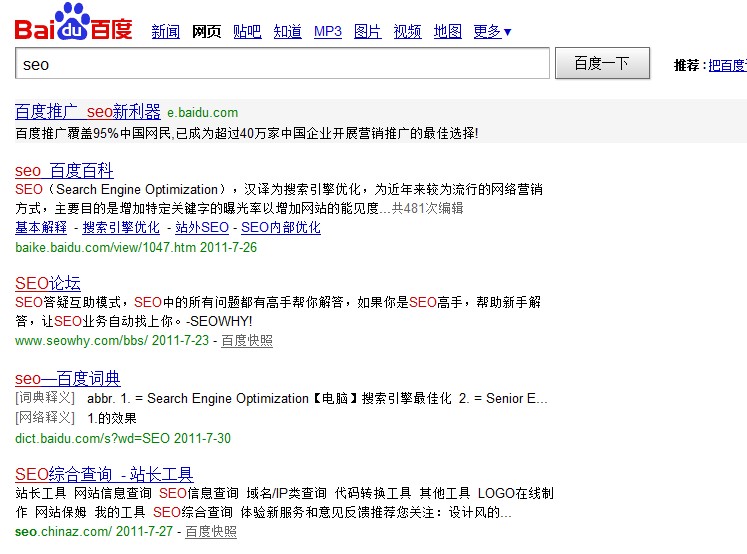
Task: Expand the 更多 more dropdown
Action: point(492,32)
